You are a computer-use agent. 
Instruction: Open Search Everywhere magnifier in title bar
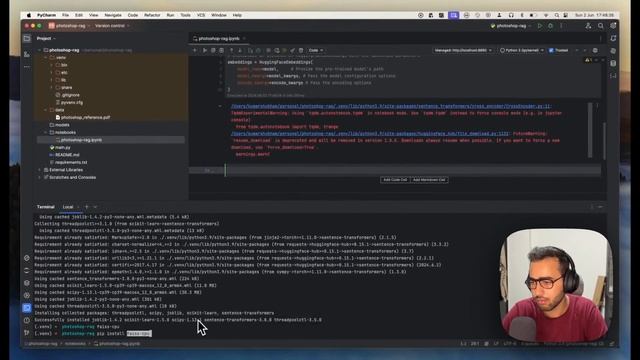601,26
